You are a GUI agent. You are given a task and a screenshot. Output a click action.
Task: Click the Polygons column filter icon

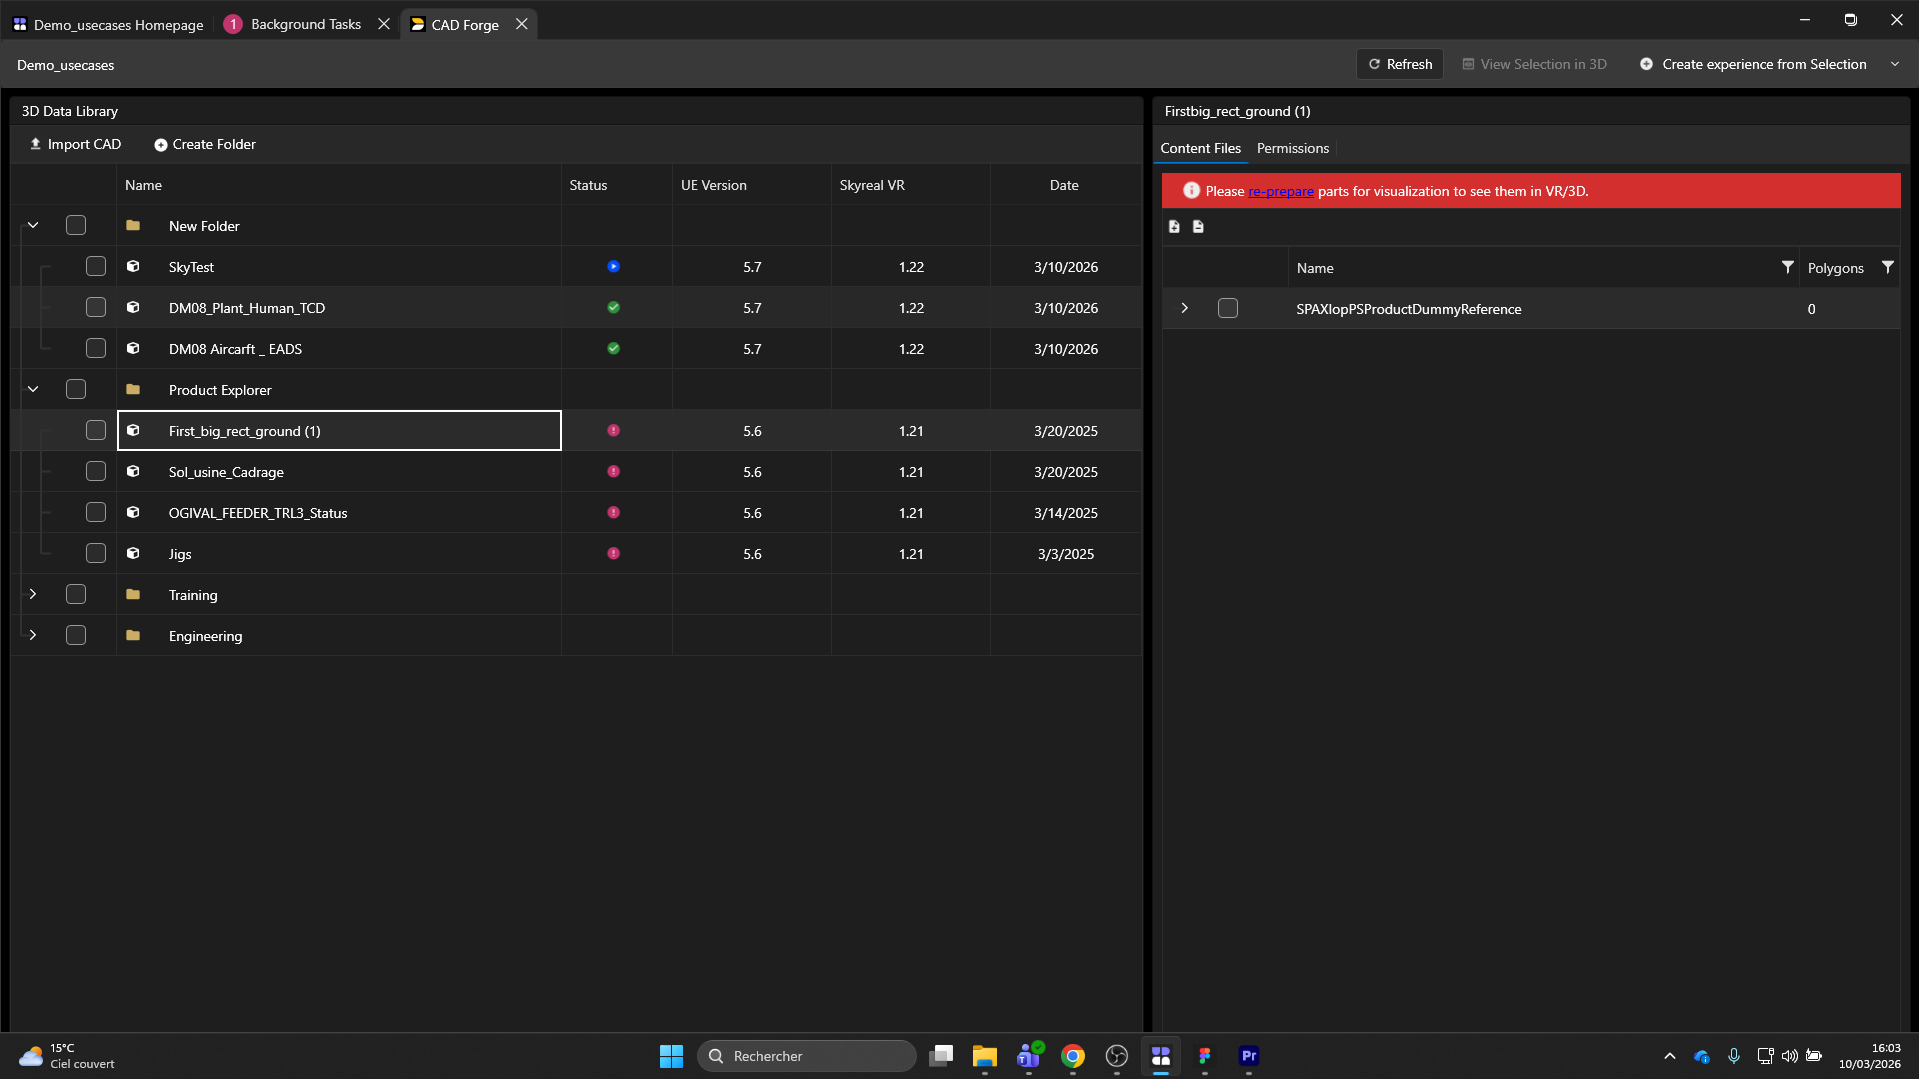[x=1887, y=268]
